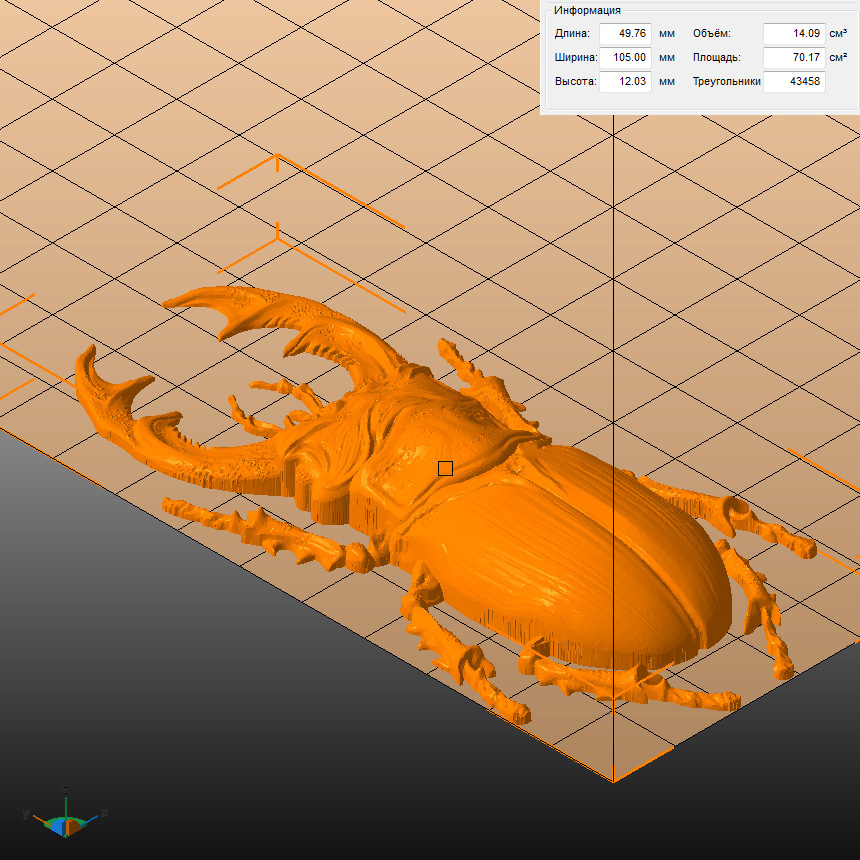Click the small square marker on the beetle

pos(445,468)
